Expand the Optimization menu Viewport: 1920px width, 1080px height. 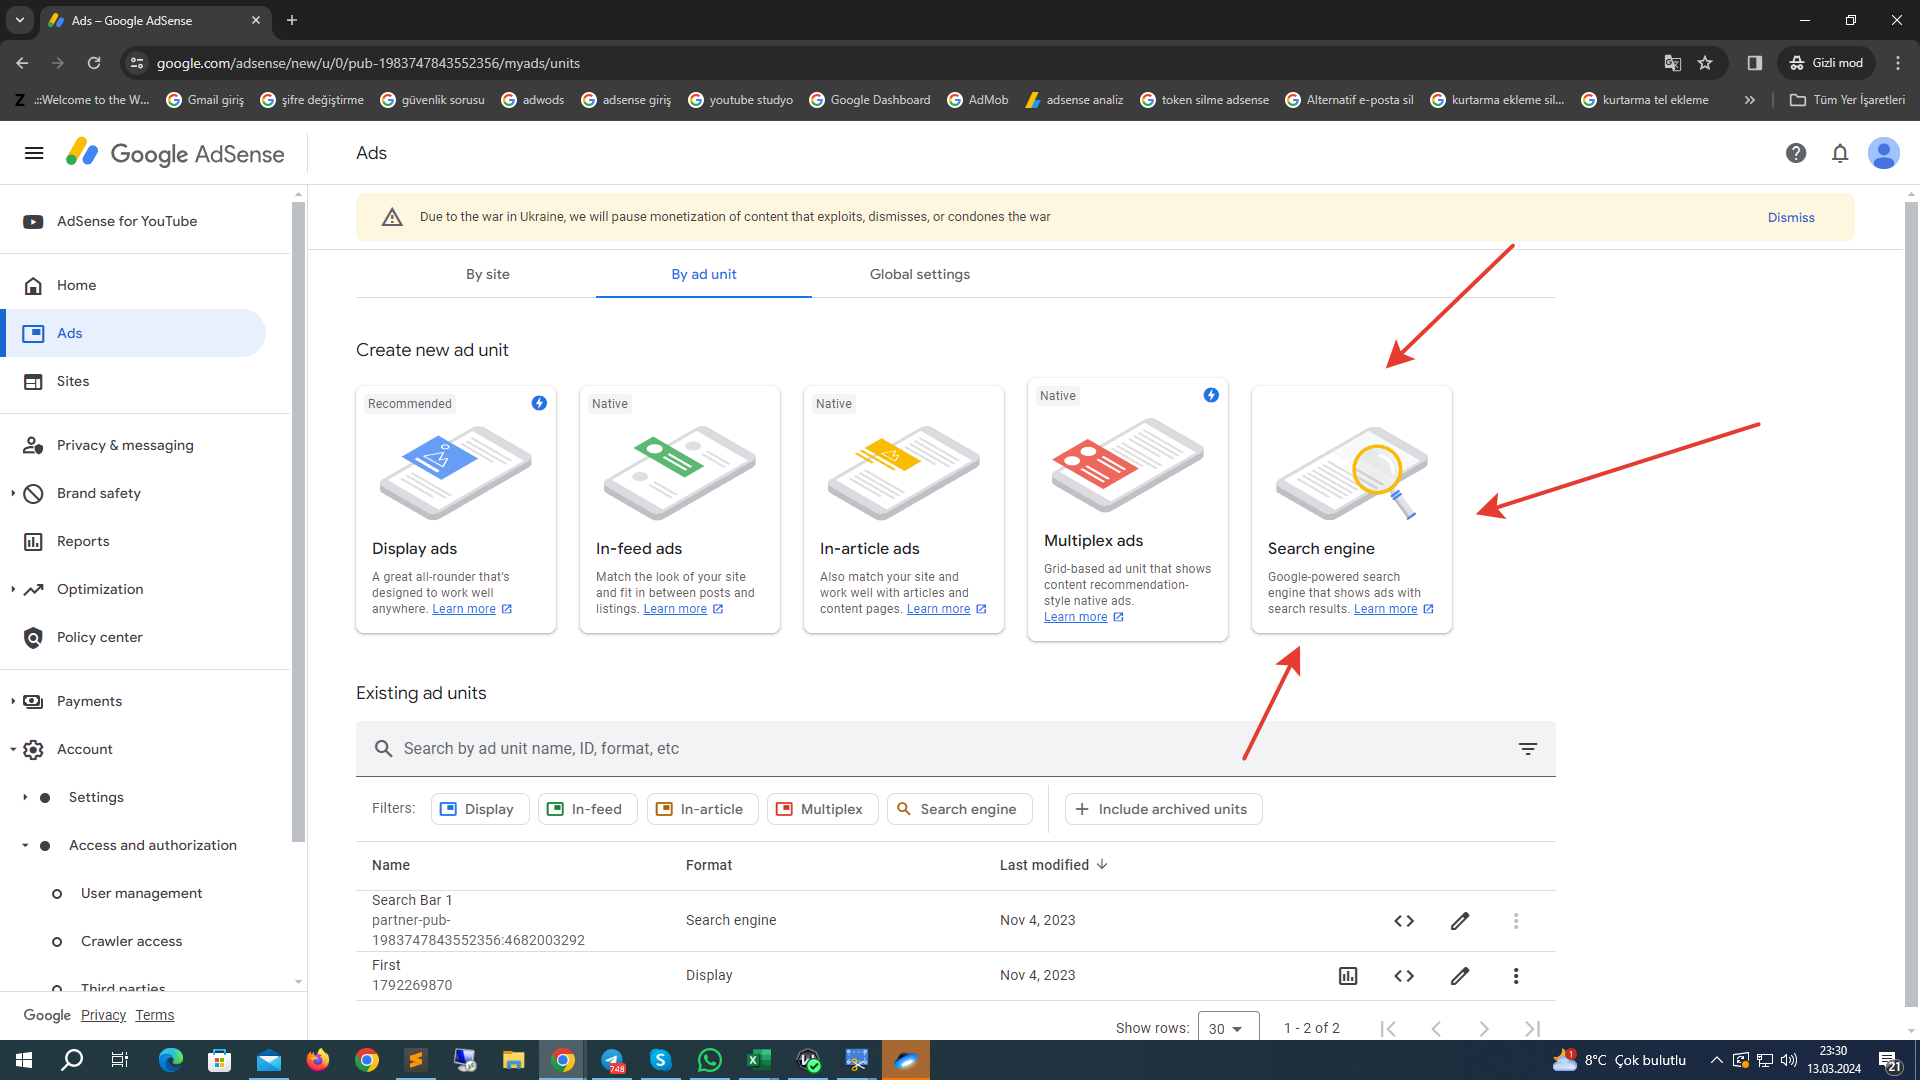tap(13, 589)
